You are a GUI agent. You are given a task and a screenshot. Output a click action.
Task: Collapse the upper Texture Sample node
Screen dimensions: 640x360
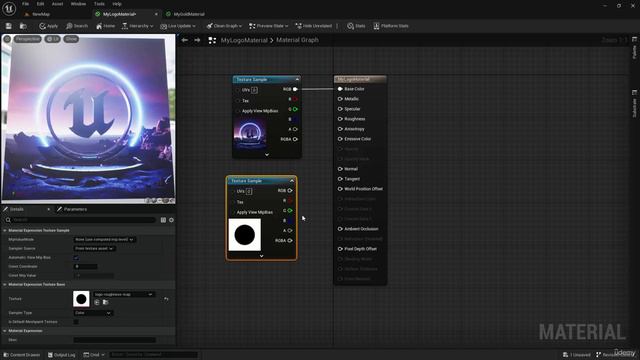coord(297,79)
